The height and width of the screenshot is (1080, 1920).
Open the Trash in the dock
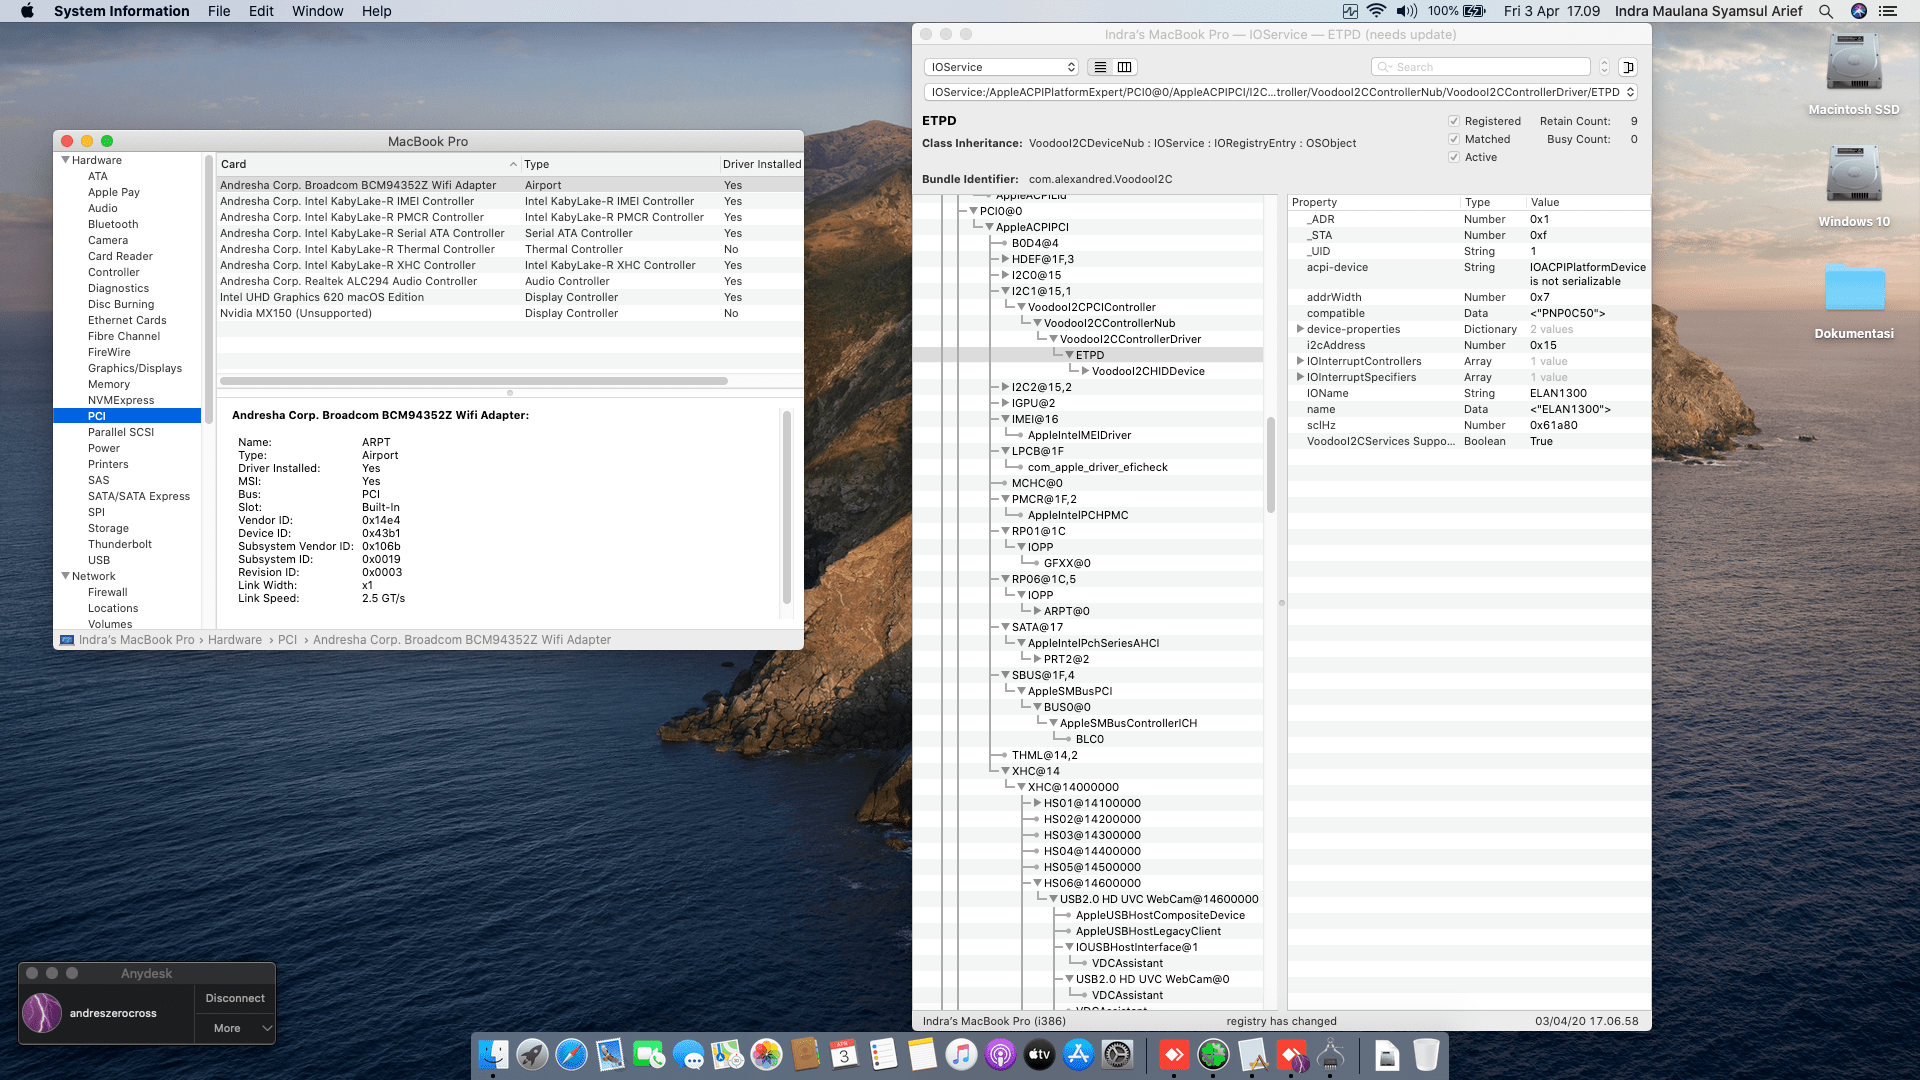click(1426, 1054)
